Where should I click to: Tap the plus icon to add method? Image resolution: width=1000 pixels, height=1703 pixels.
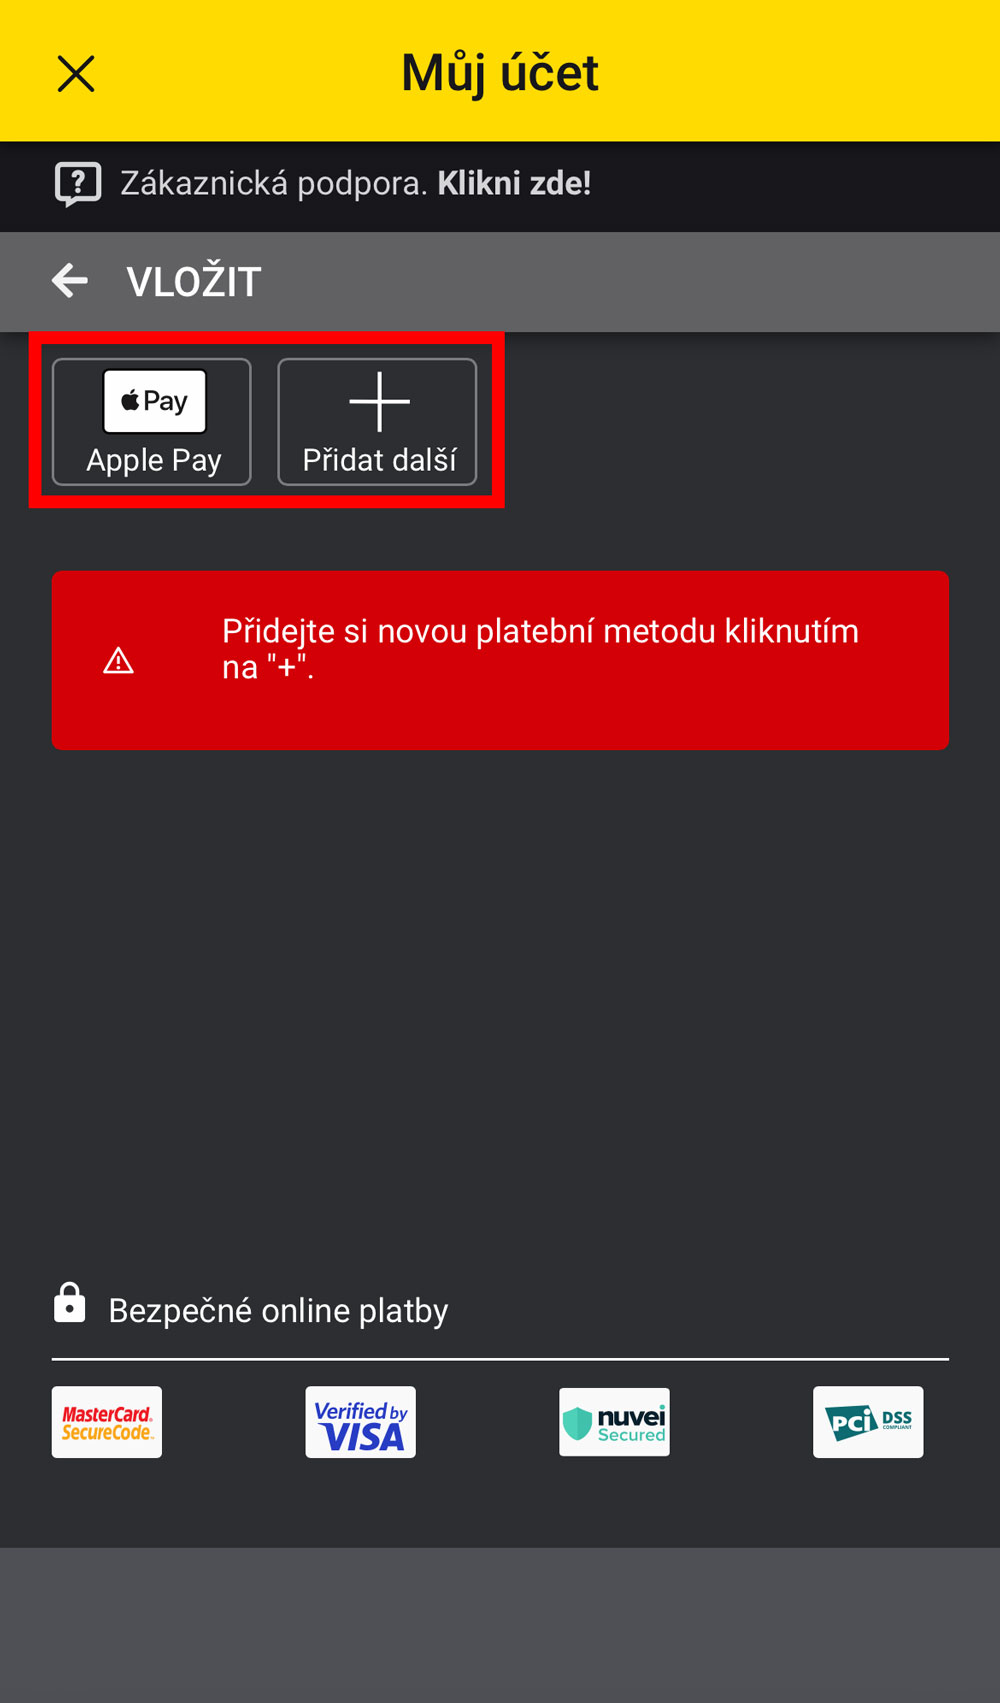[379, 401]
